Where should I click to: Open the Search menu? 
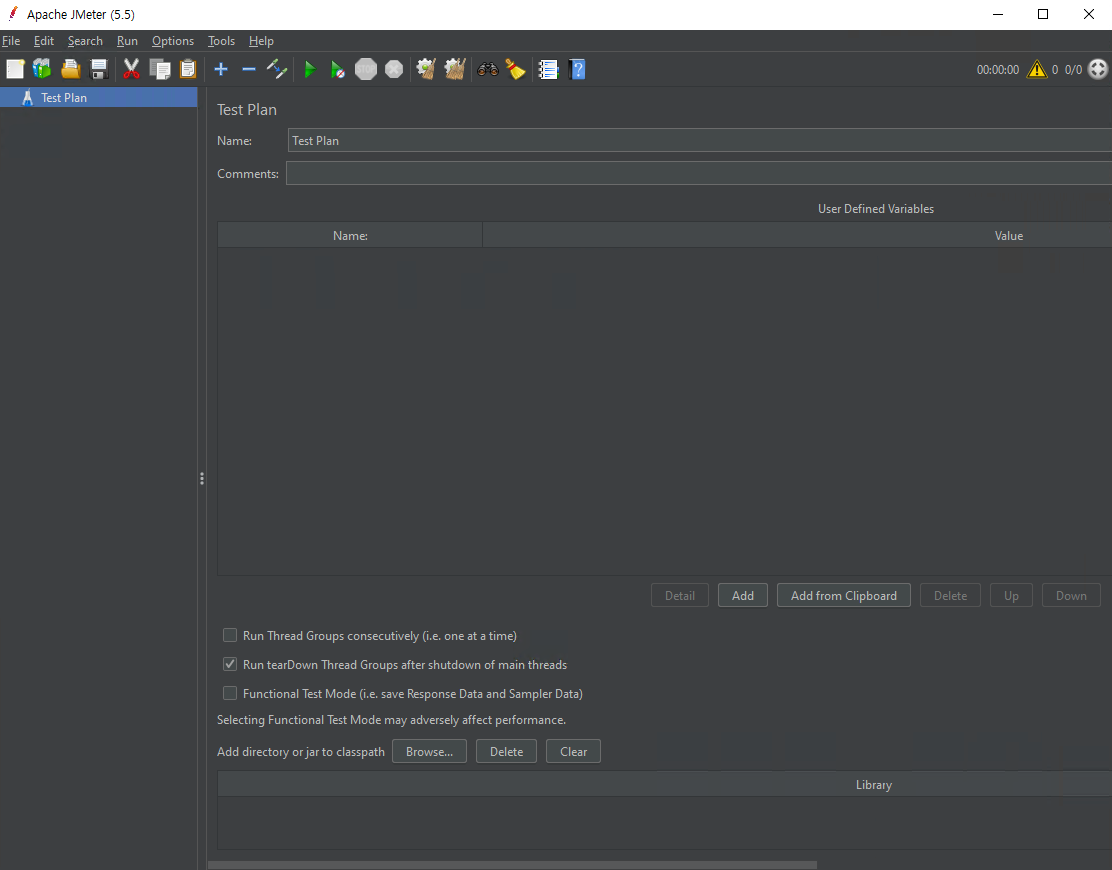click(85, 41)
